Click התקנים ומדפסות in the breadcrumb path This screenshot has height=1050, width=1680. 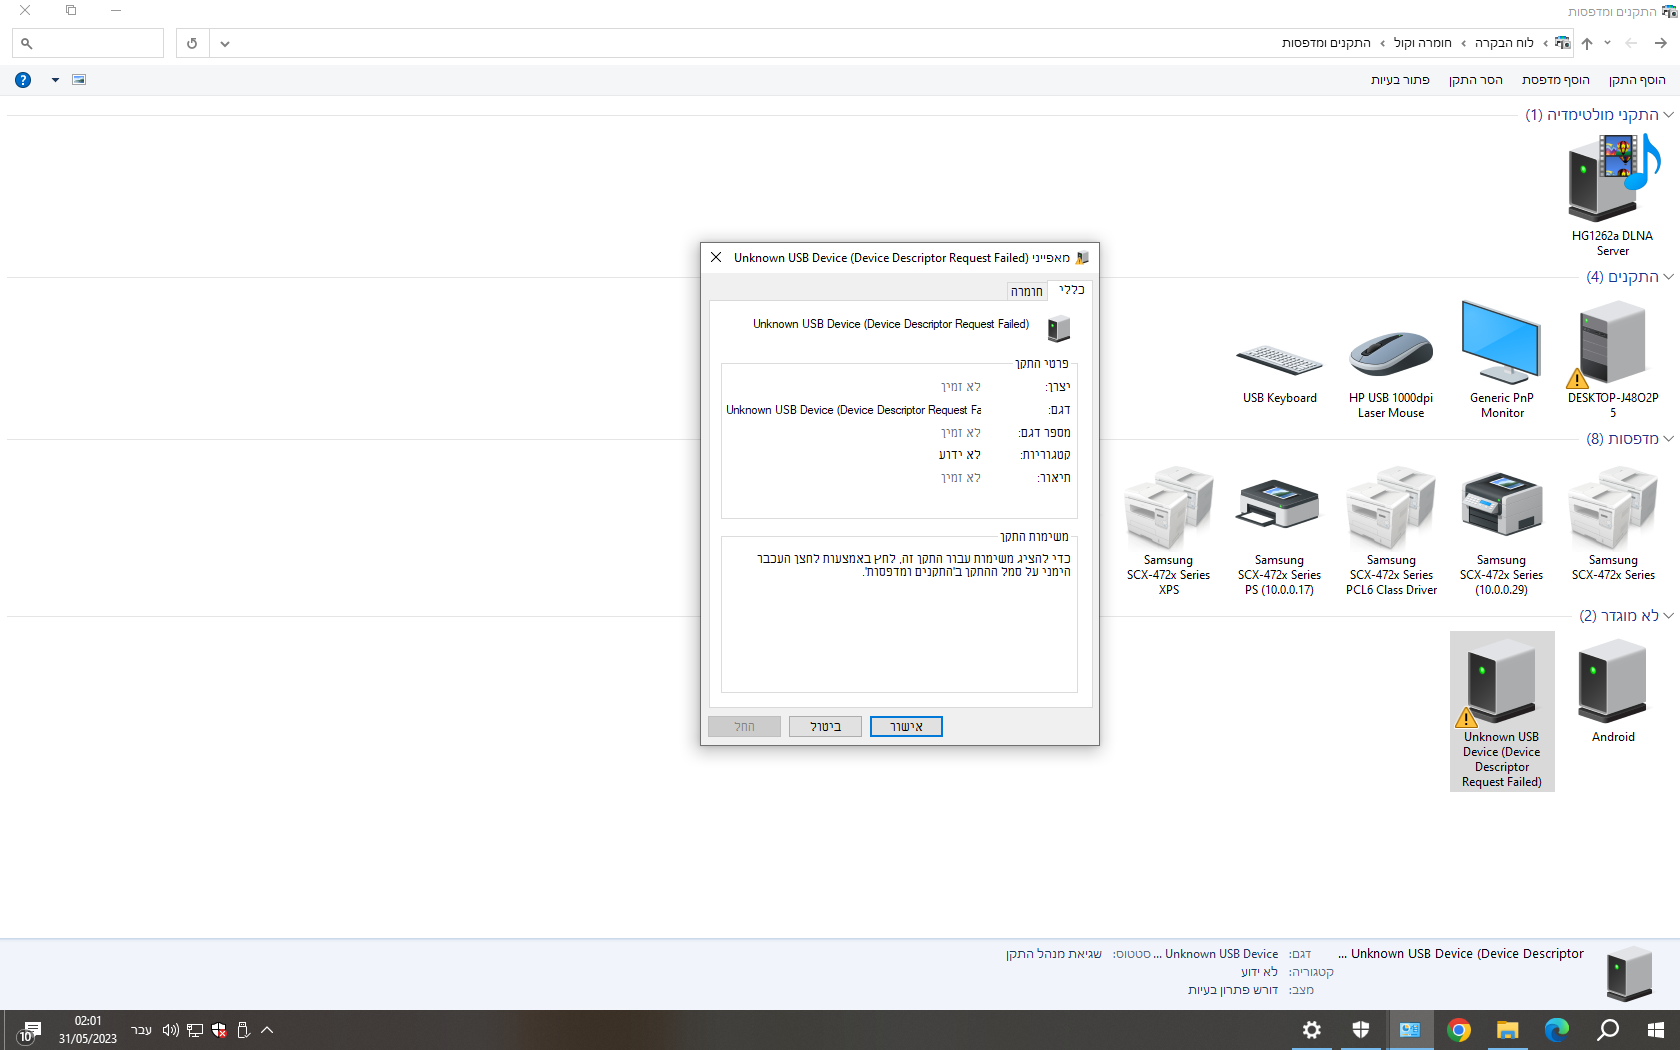coord(1326,43)
